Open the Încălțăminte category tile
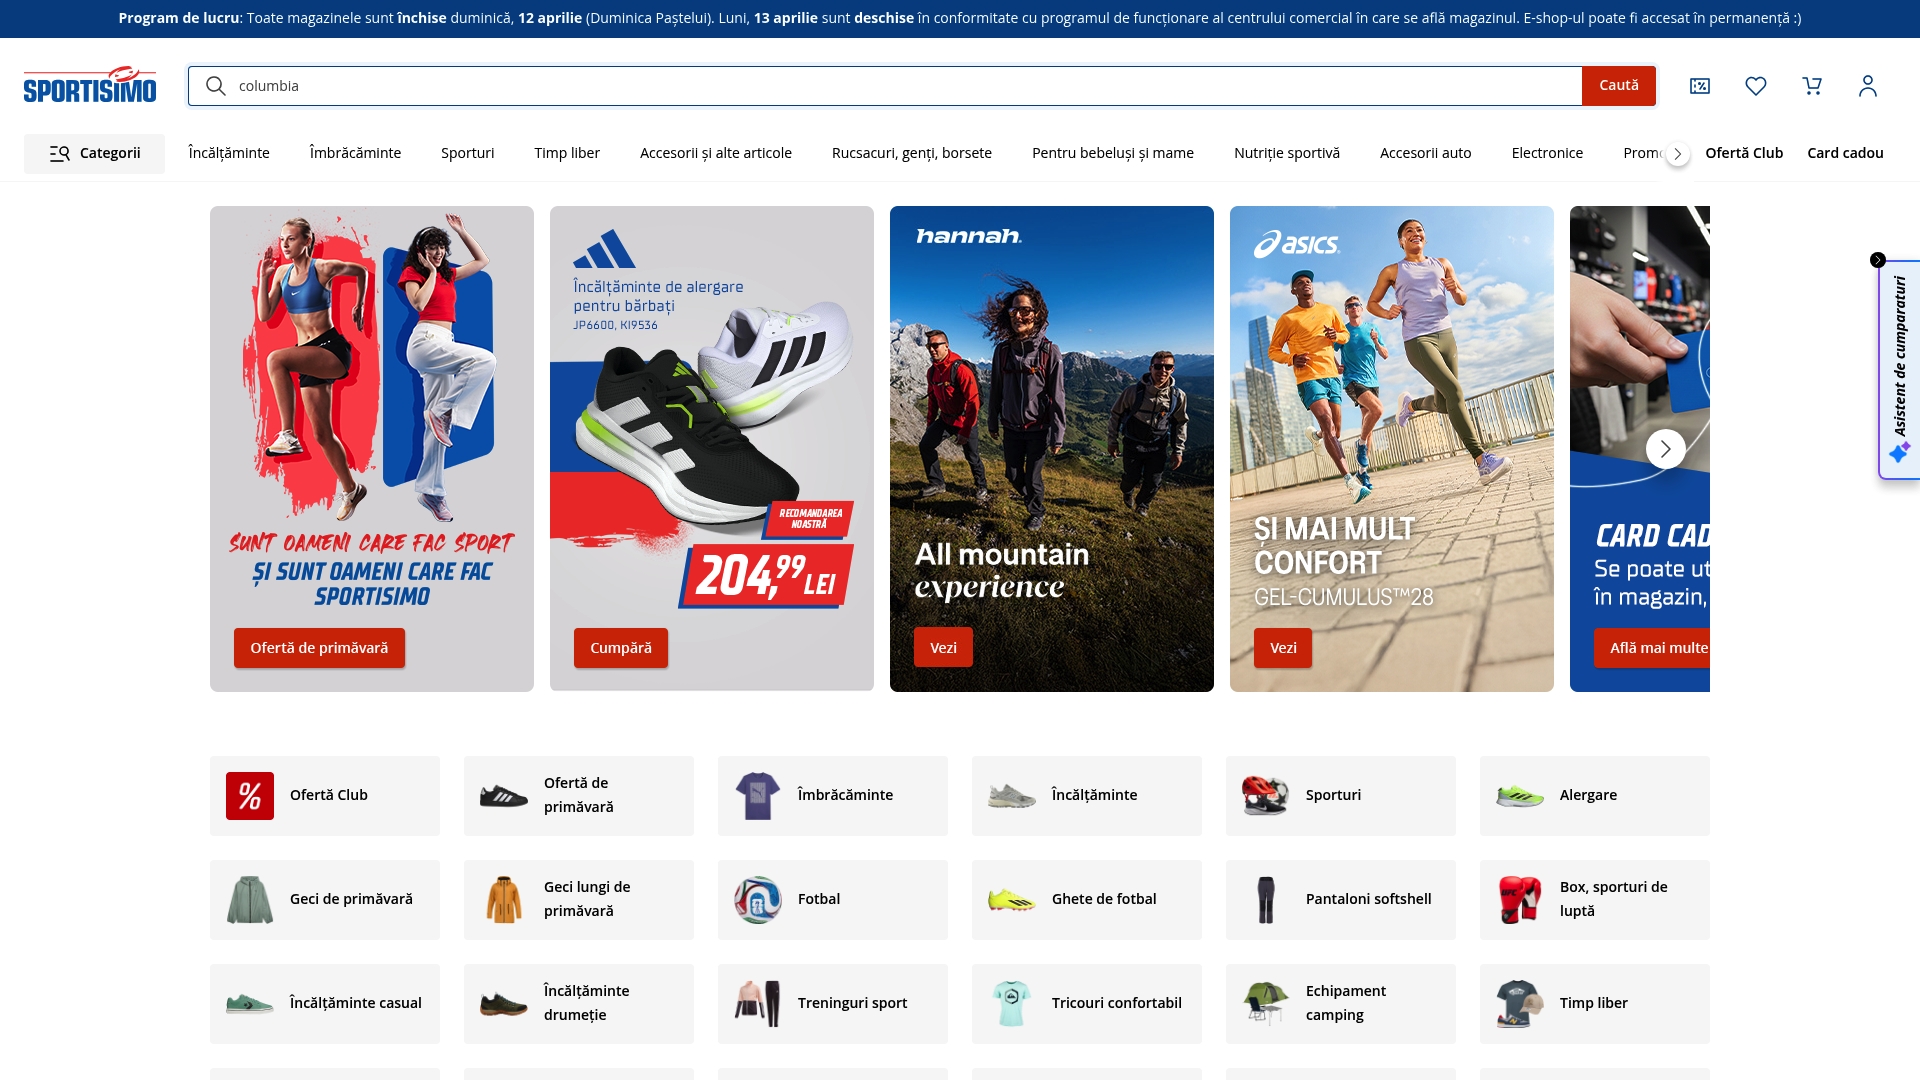The height and width of the screenshot is (1080, 1920). click(1087, 796)
